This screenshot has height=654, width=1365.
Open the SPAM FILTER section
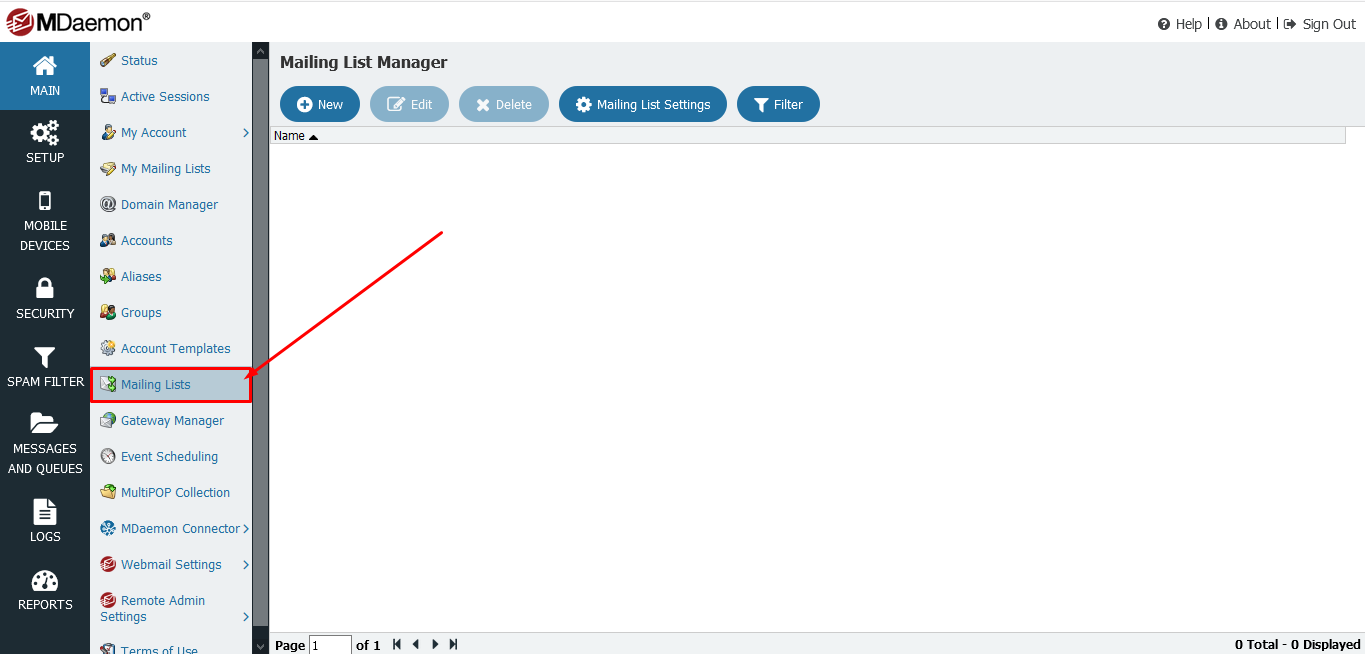[45, 368]
